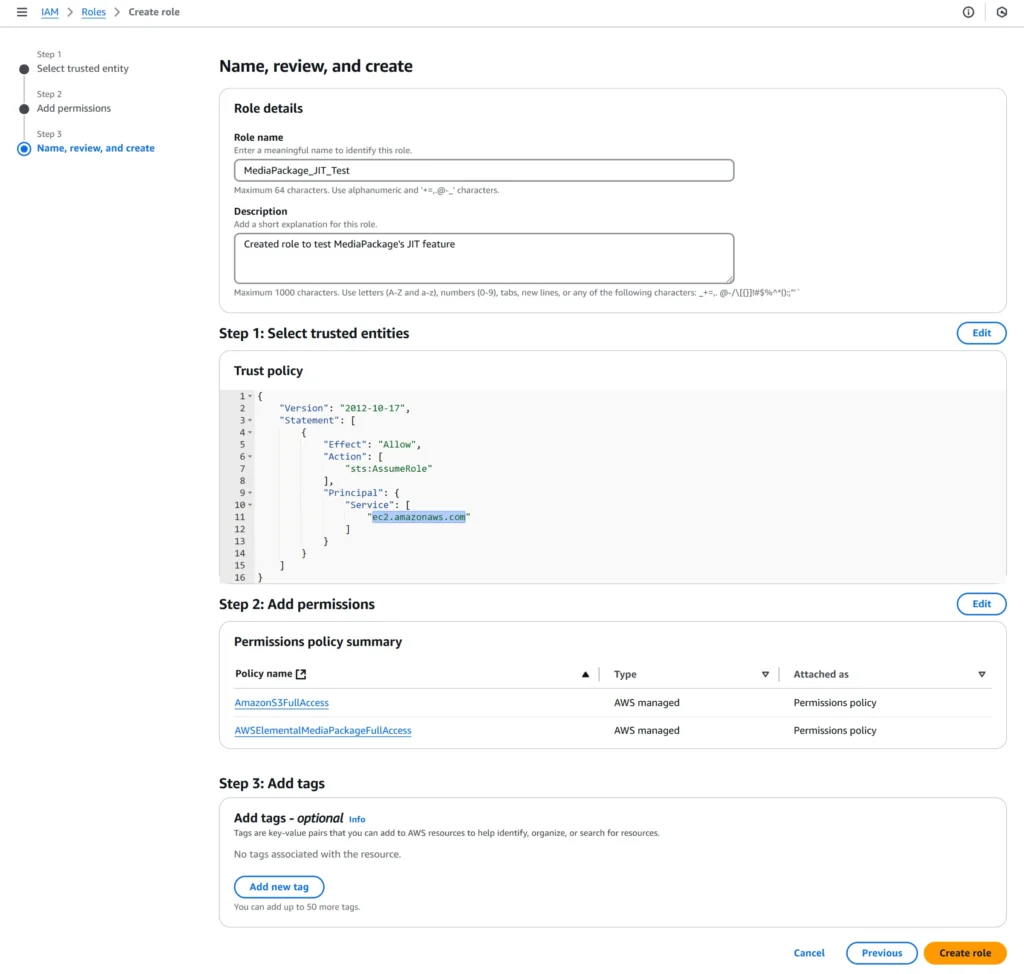Collapse Service fold arrow on line 10

(250, 505)
